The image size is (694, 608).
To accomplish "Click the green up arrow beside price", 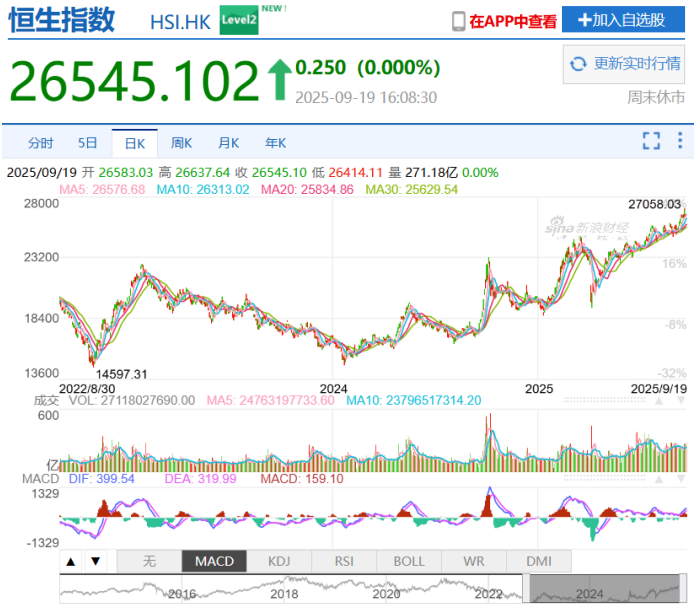I will click(278, 78).
